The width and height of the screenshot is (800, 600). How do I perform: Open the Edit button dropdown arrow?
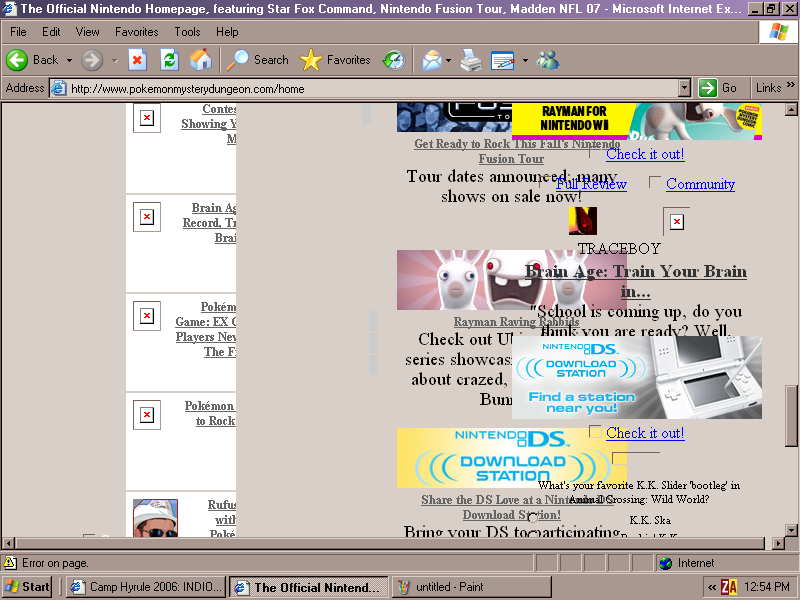[x=525, y=60]
